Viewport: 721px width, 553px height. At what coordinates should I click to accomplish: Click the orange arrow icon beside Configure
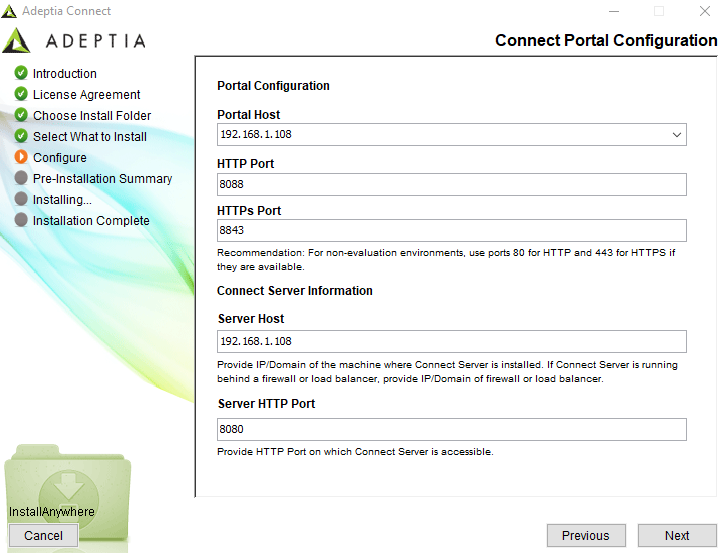(x=21, y=157)
